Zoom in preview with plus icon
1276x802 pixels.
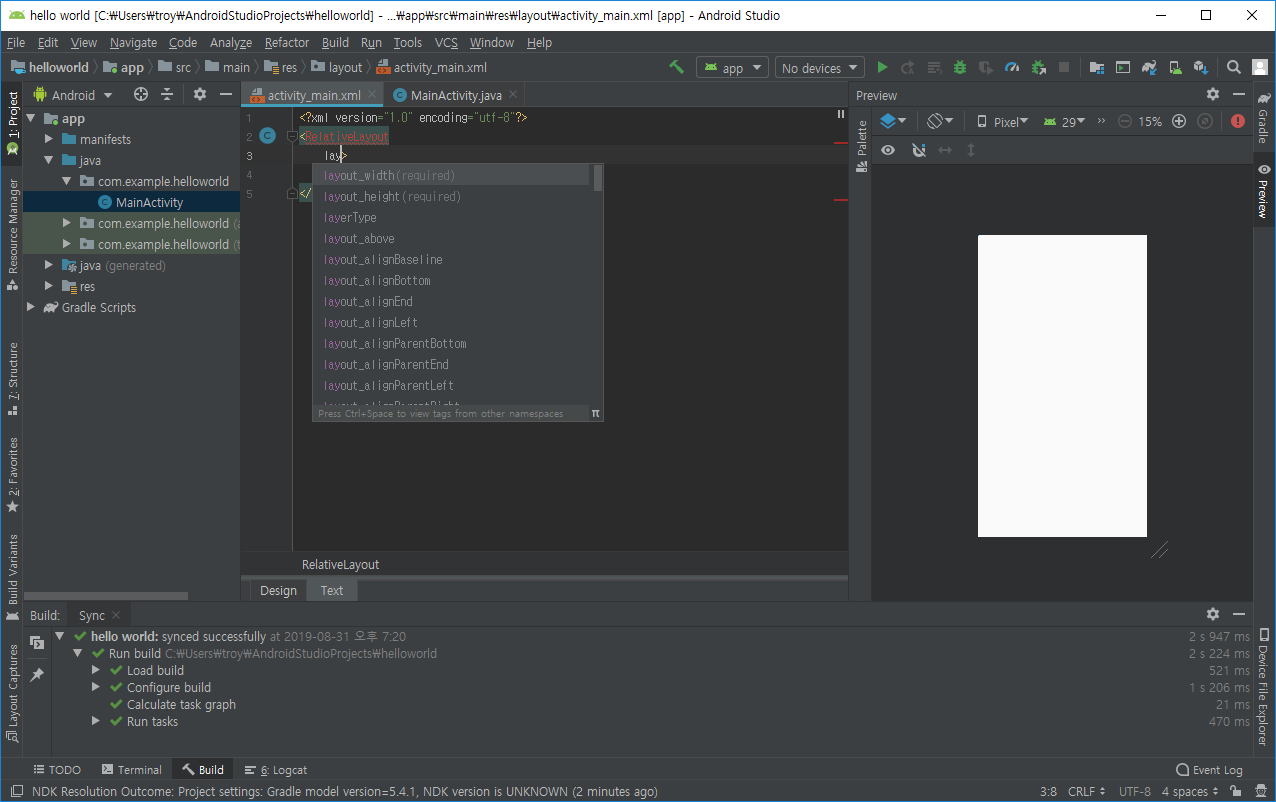point(1179,121)
